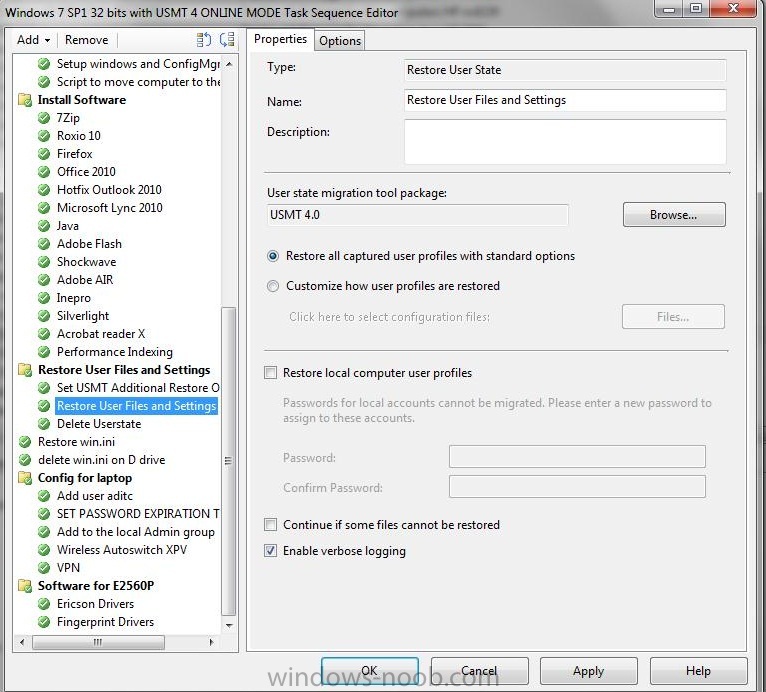Select Add user aditc step
Image resolution: width=766 pixels, height=692 pixels.
95,496
